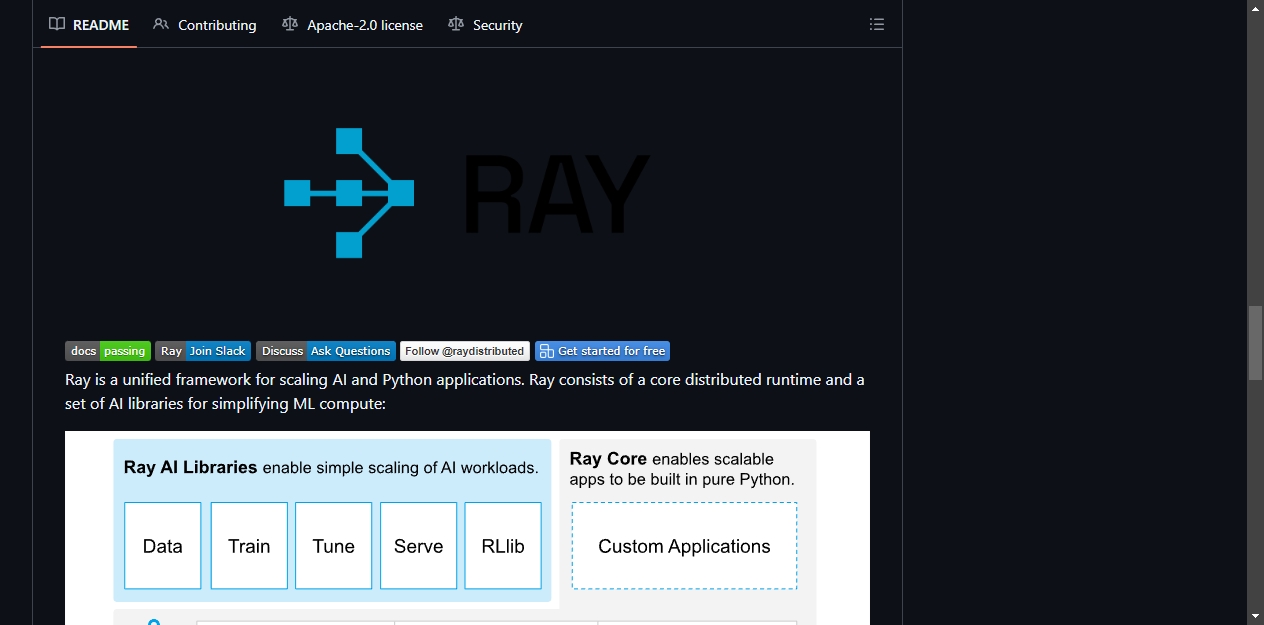Open the Apache-2.0 license tab
Screen dimensions: 1264x625
point(353,24)
